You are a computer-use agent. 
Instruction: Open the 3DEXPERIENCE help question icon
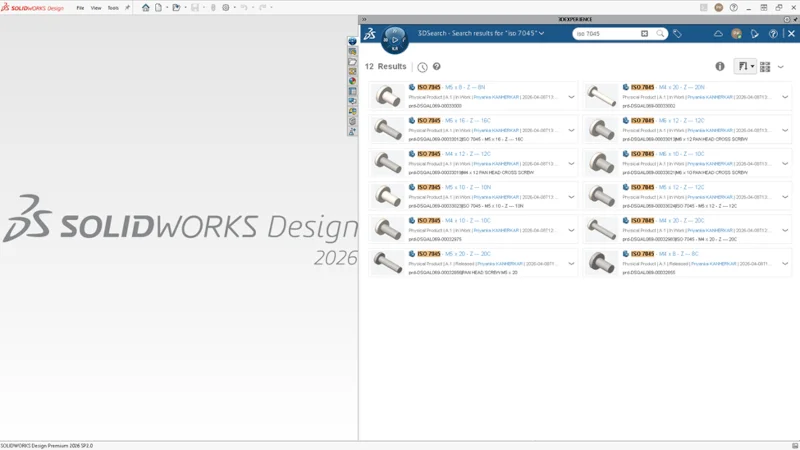pyautogui.click(x=773, y=34)
